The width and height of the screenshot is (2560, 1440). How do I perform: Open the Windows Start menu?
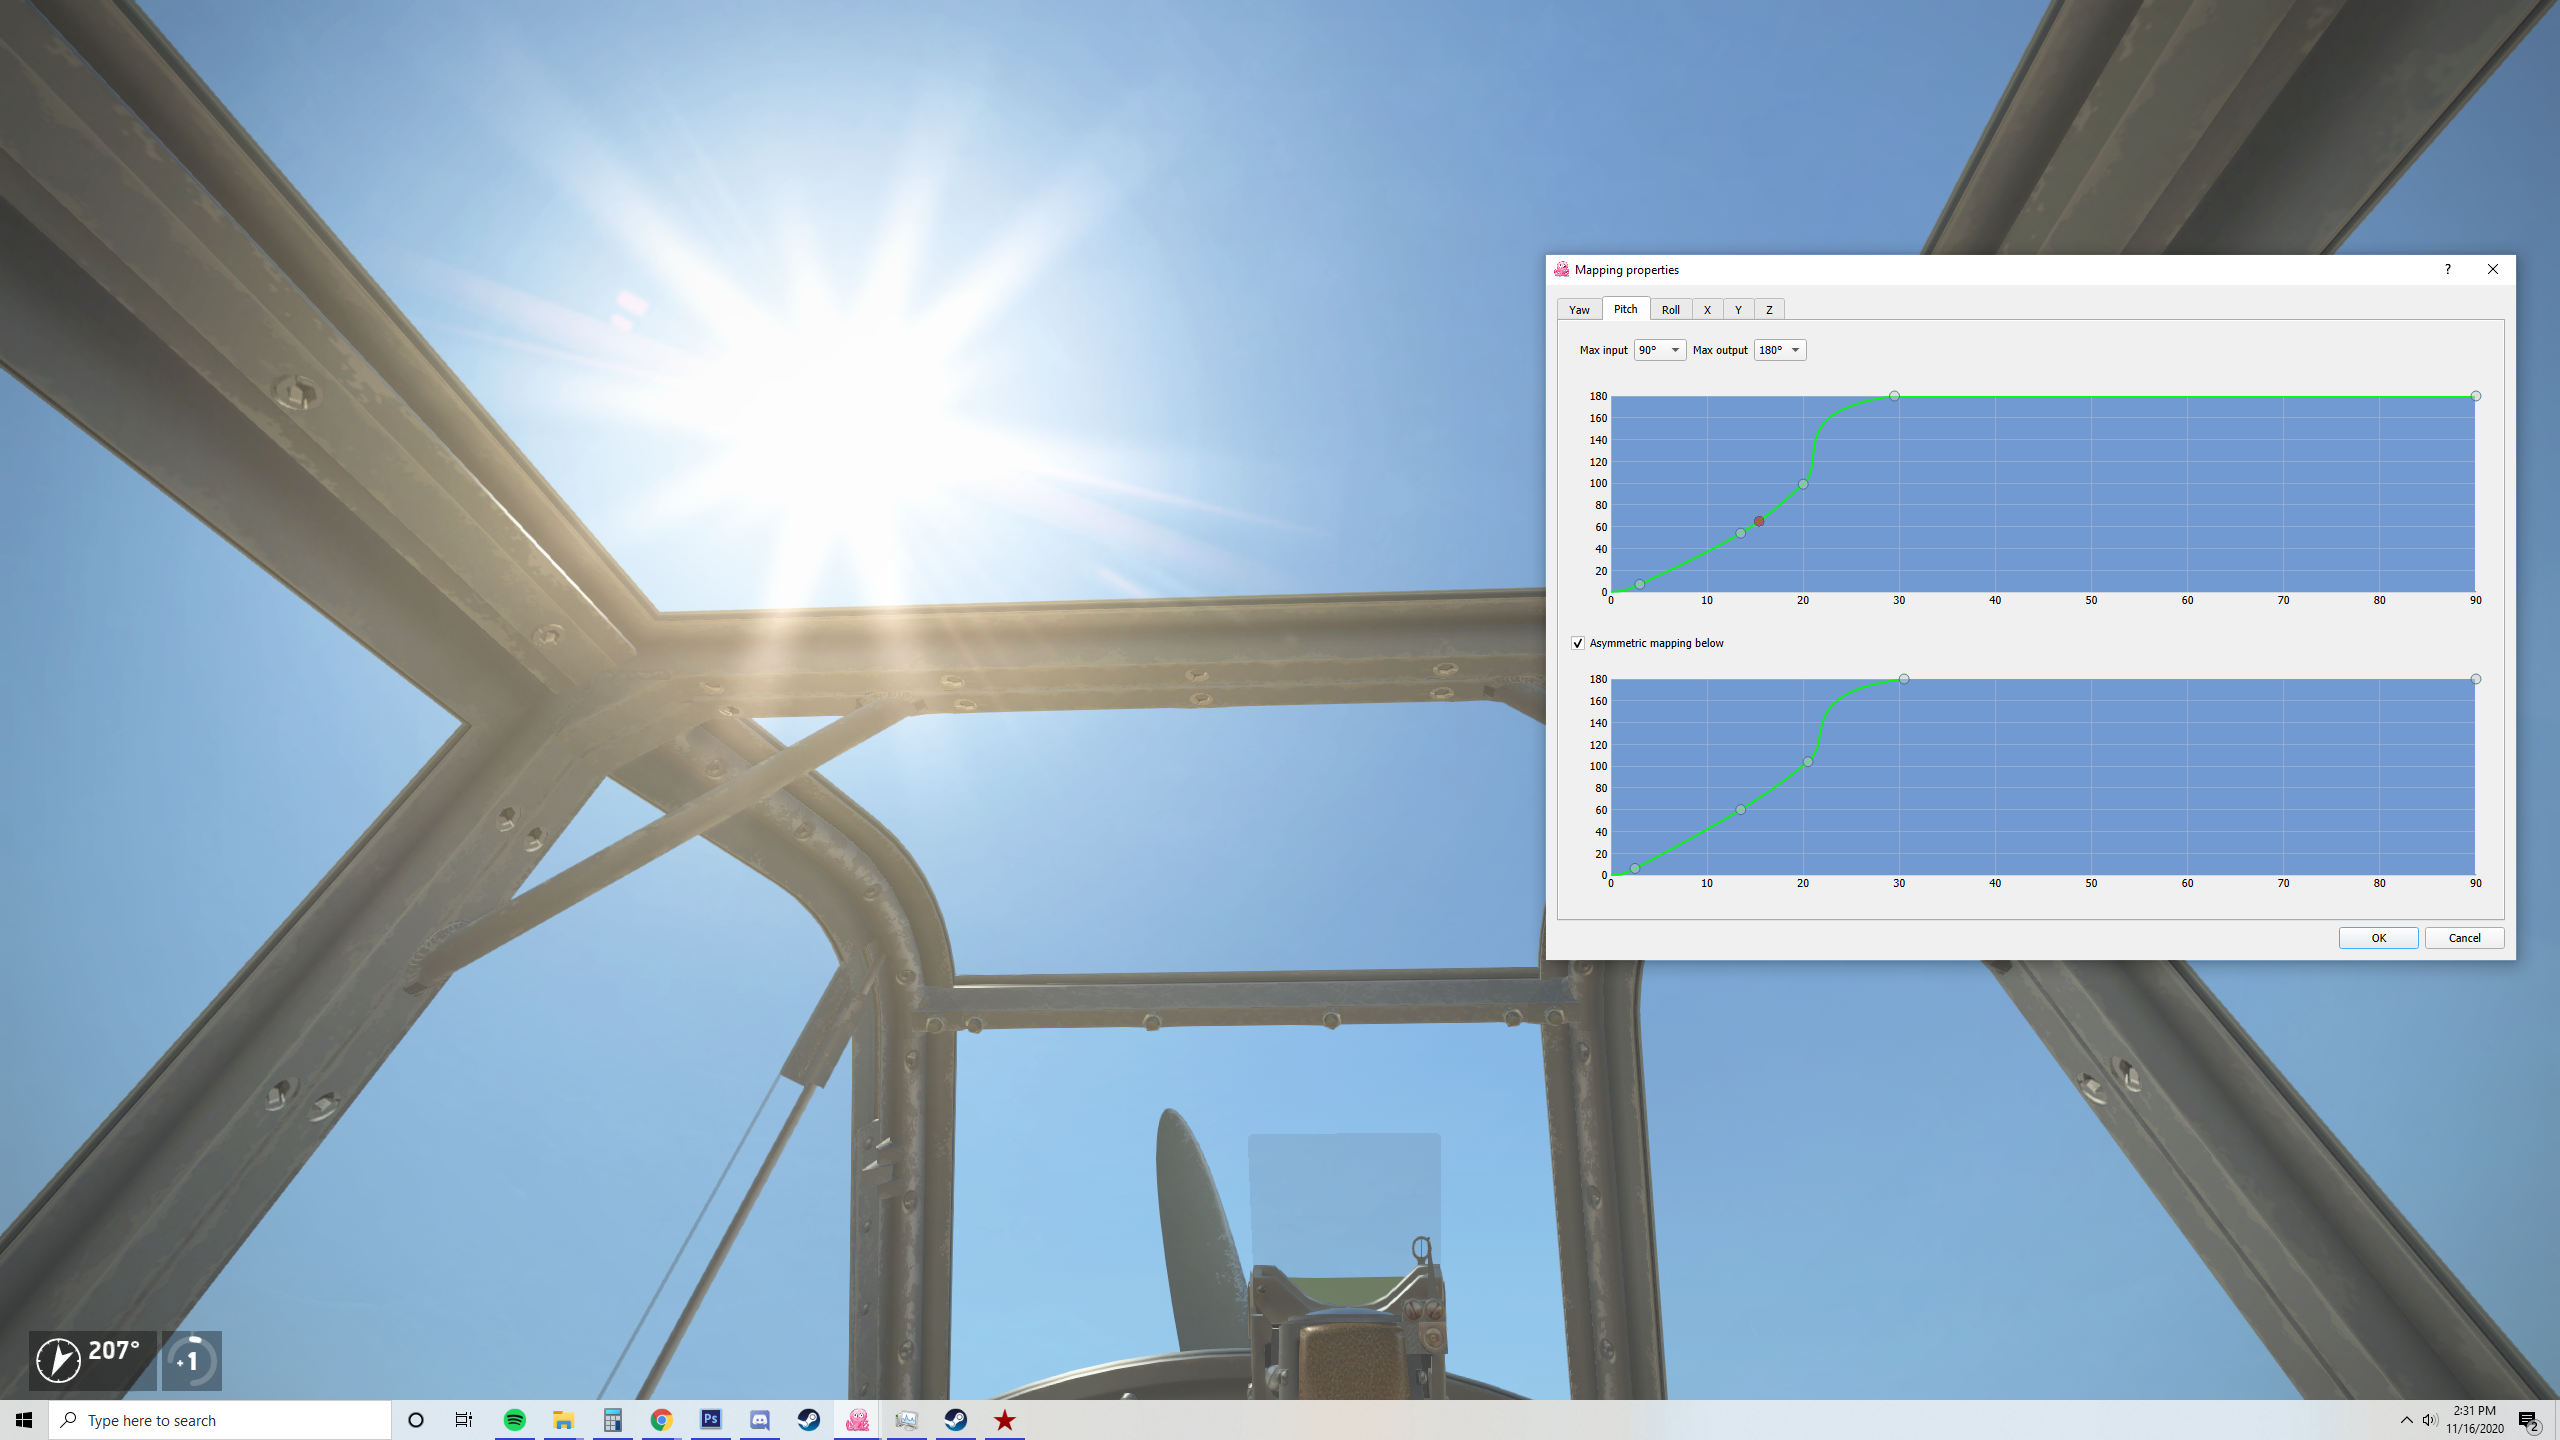pyautogui.click(x=24, y=1420)
